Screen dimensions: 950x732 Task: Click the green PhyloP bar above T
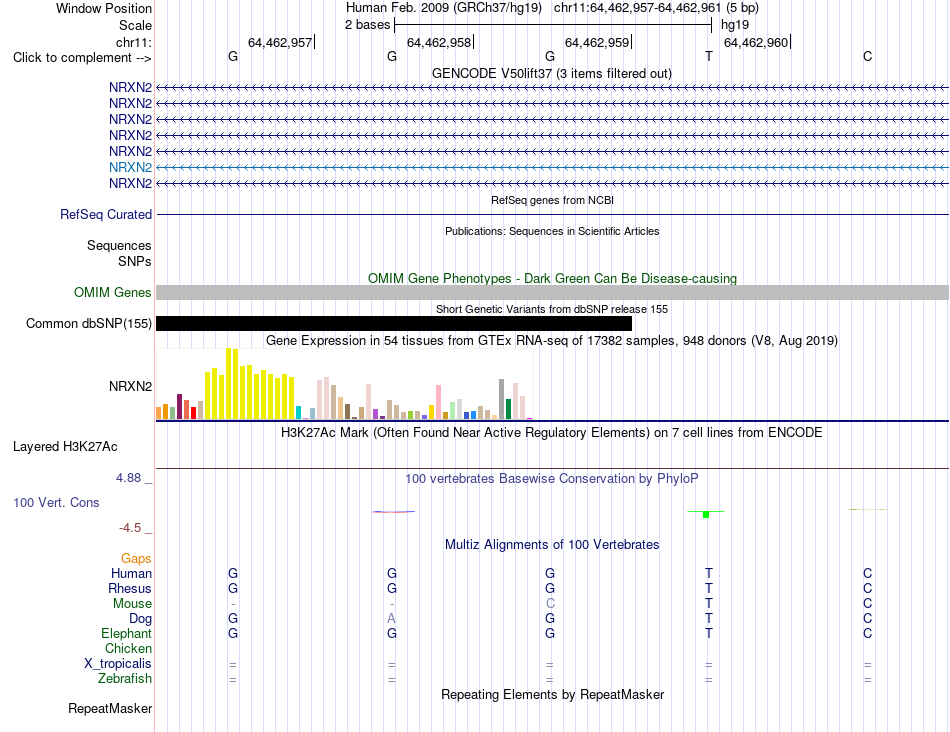(x=706, y=514)
